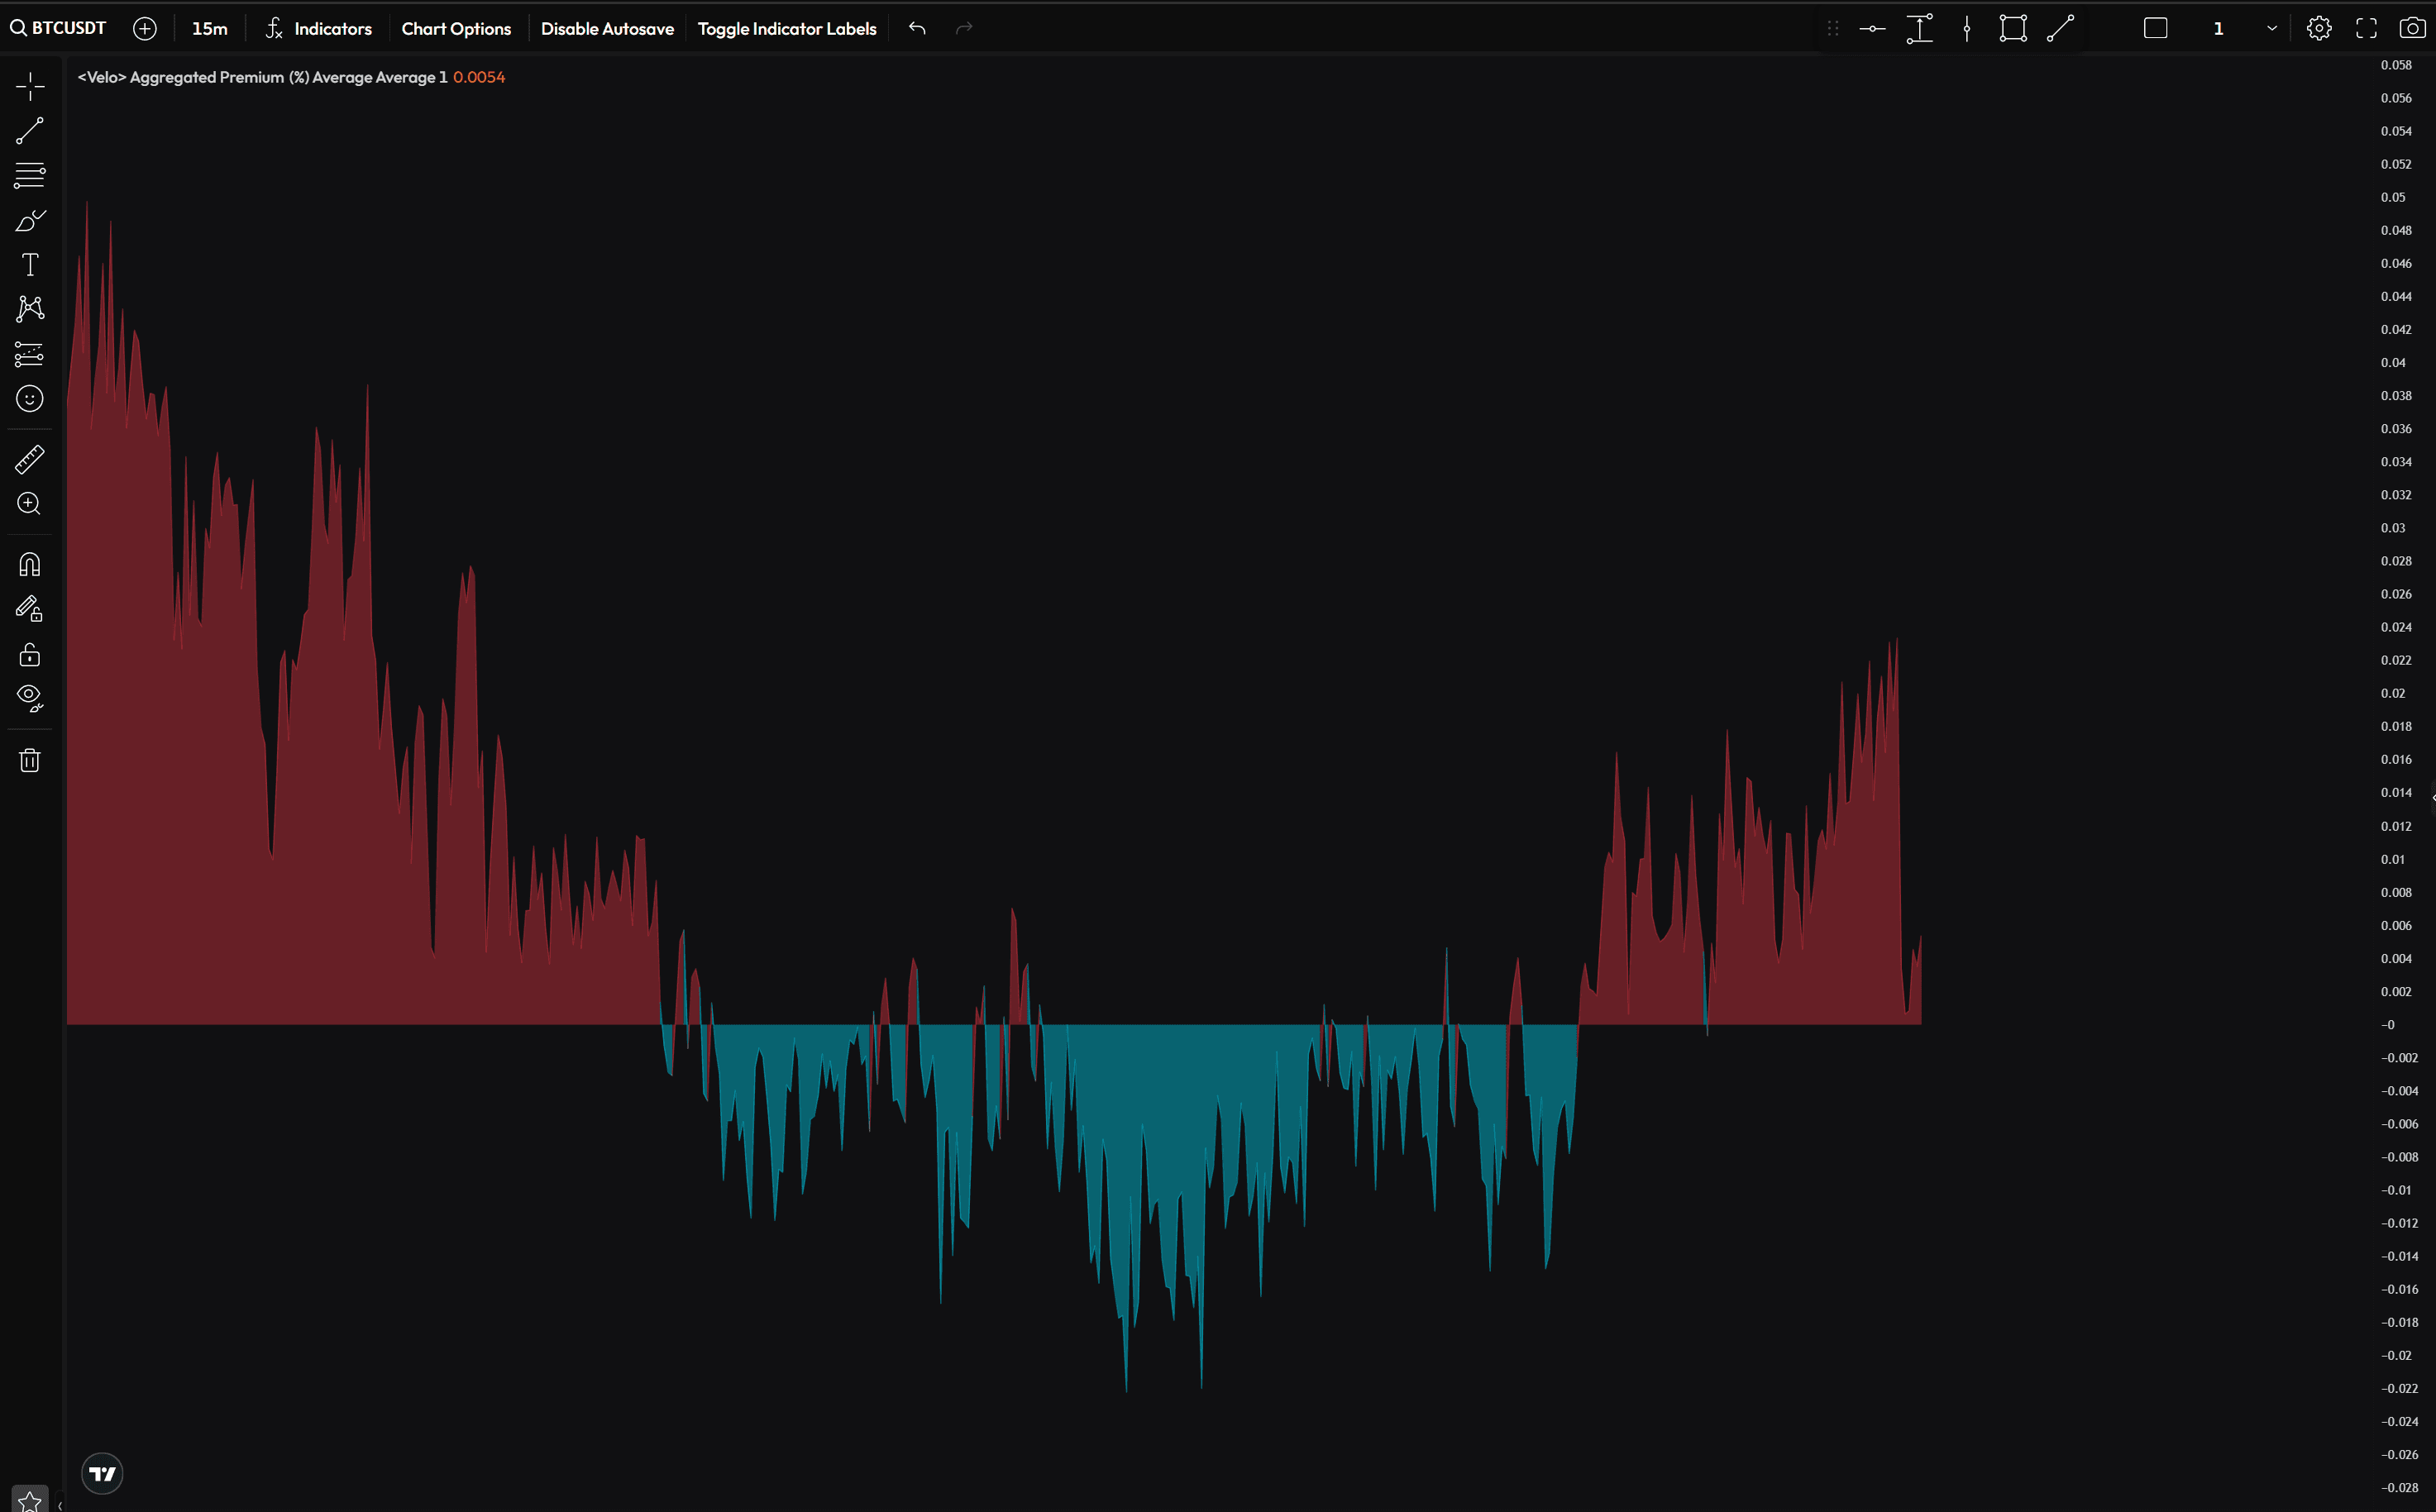The image size is (2436, 1512).
Task: Toggle lock all drawing tools
Action: (x=30, y=654)
